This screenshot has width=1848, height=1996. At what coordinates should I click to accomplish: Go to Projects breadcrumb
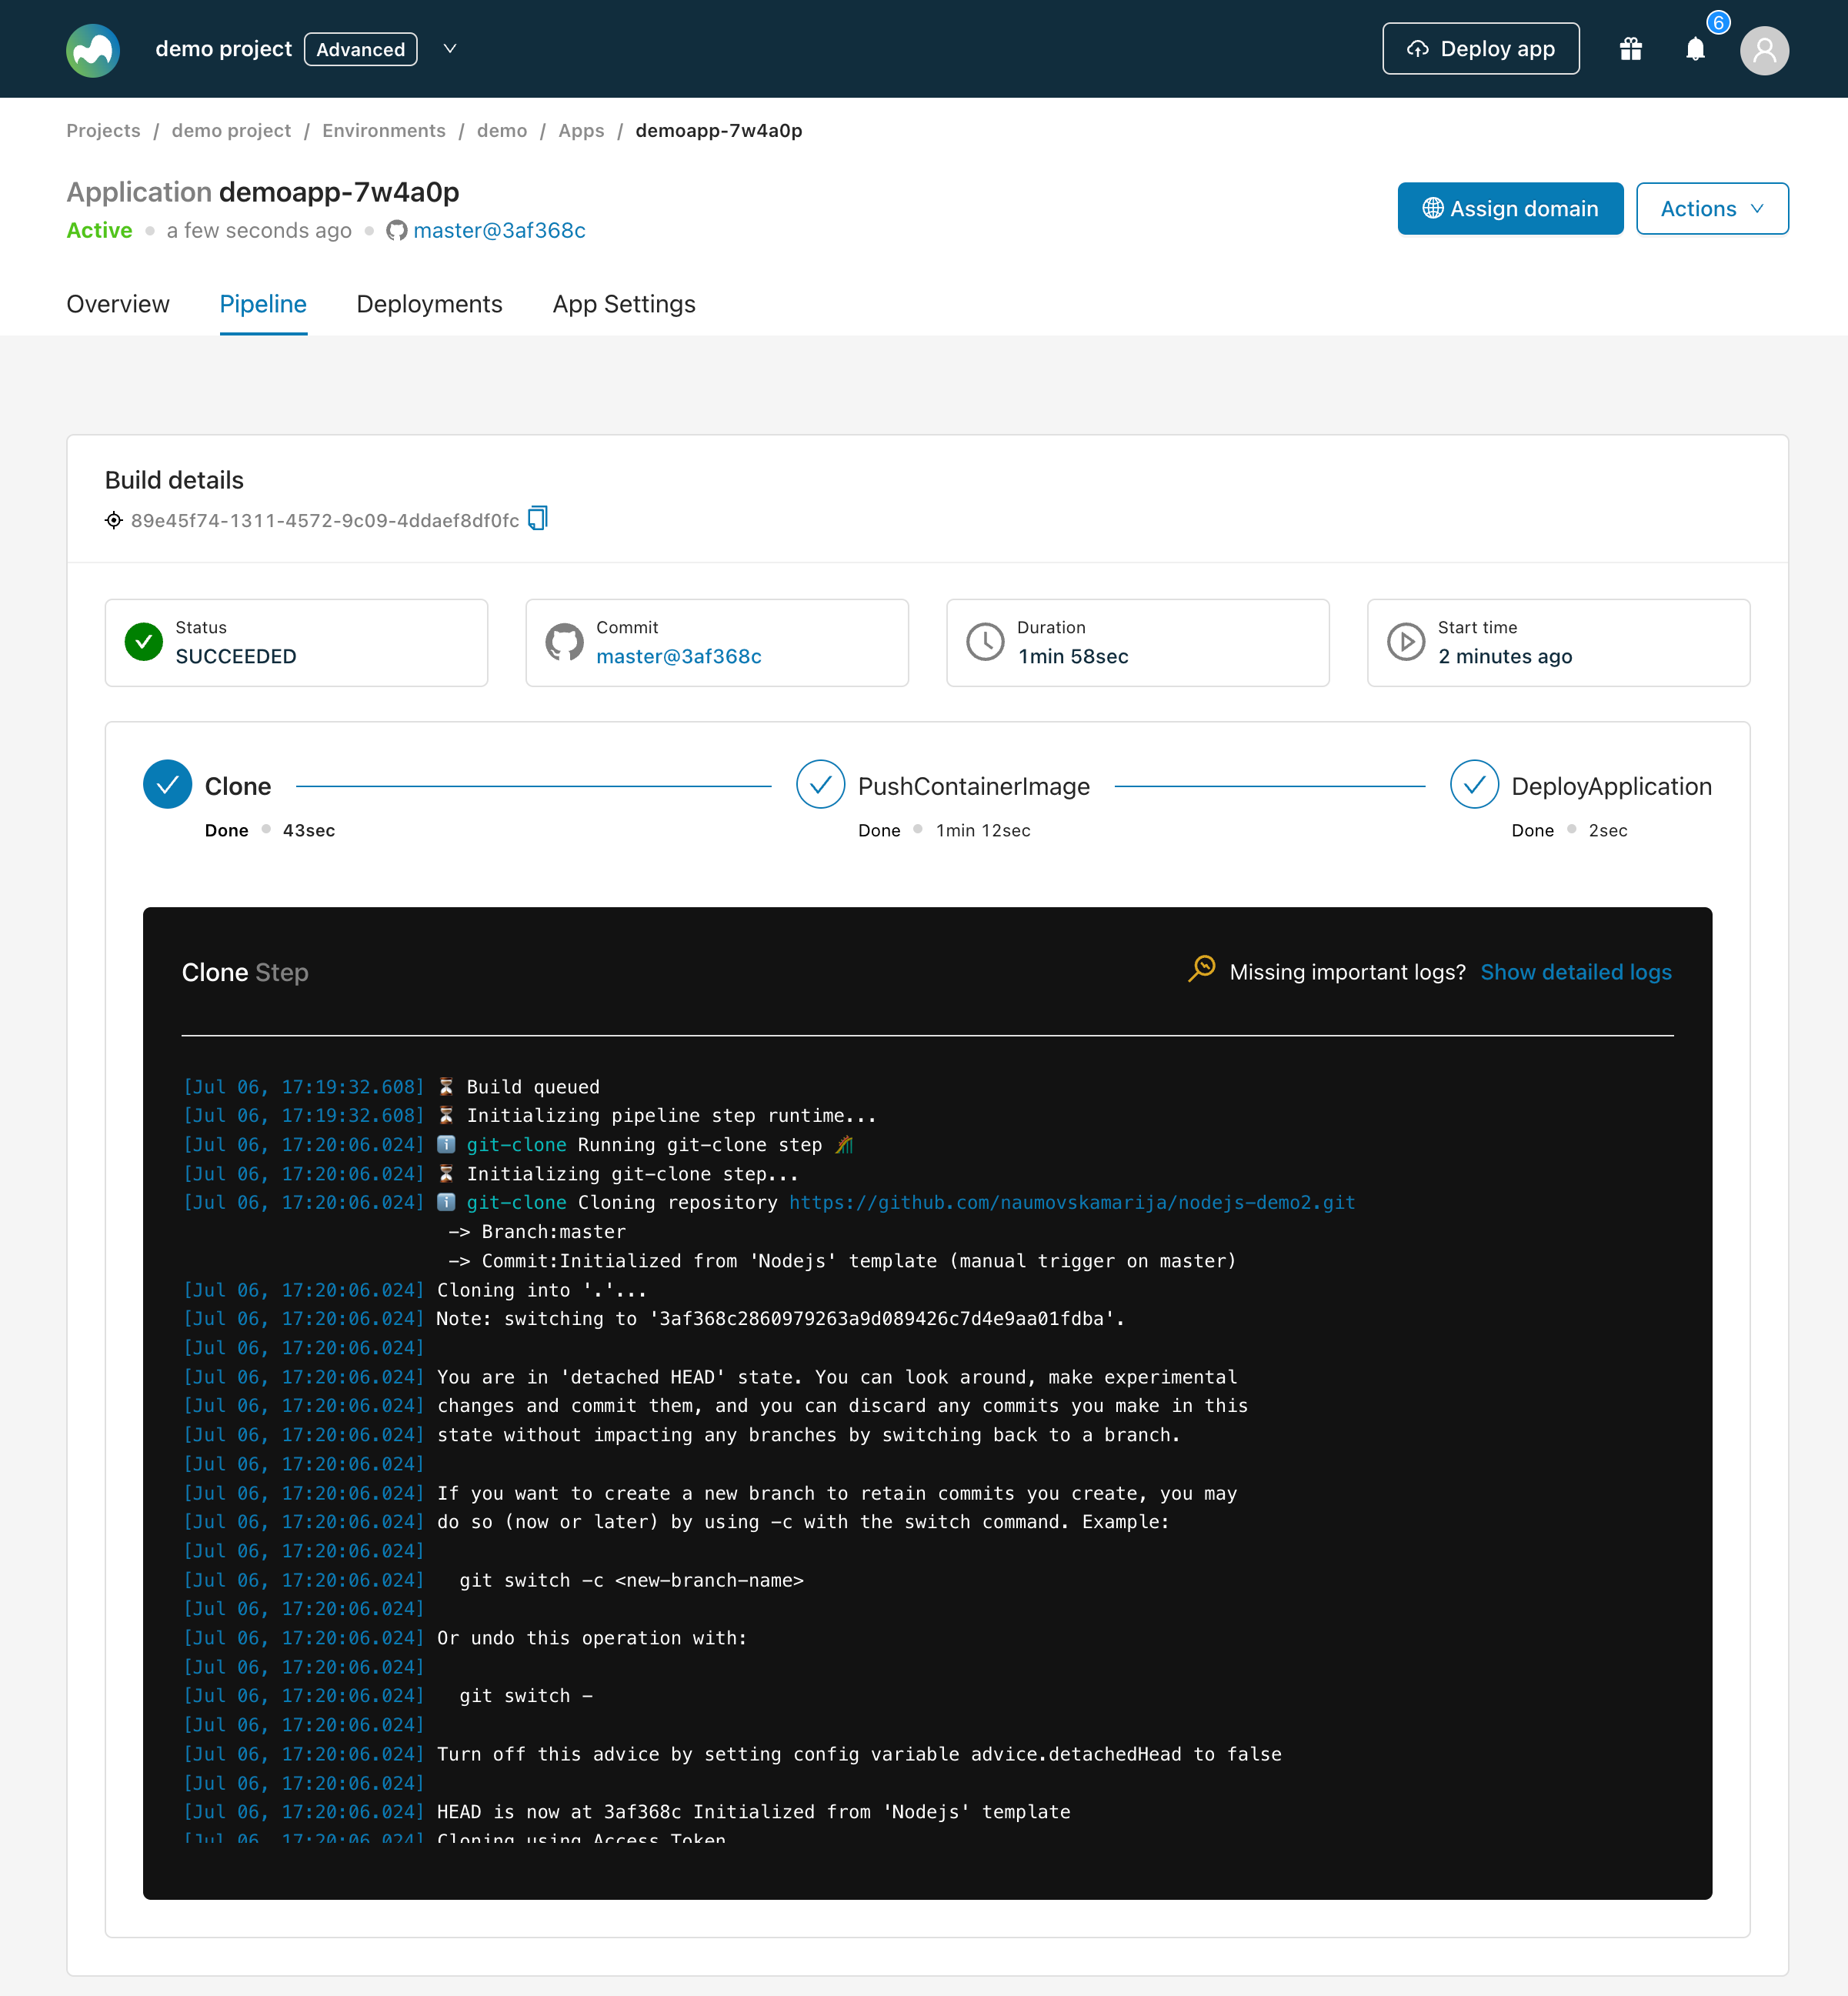[103, 131]
